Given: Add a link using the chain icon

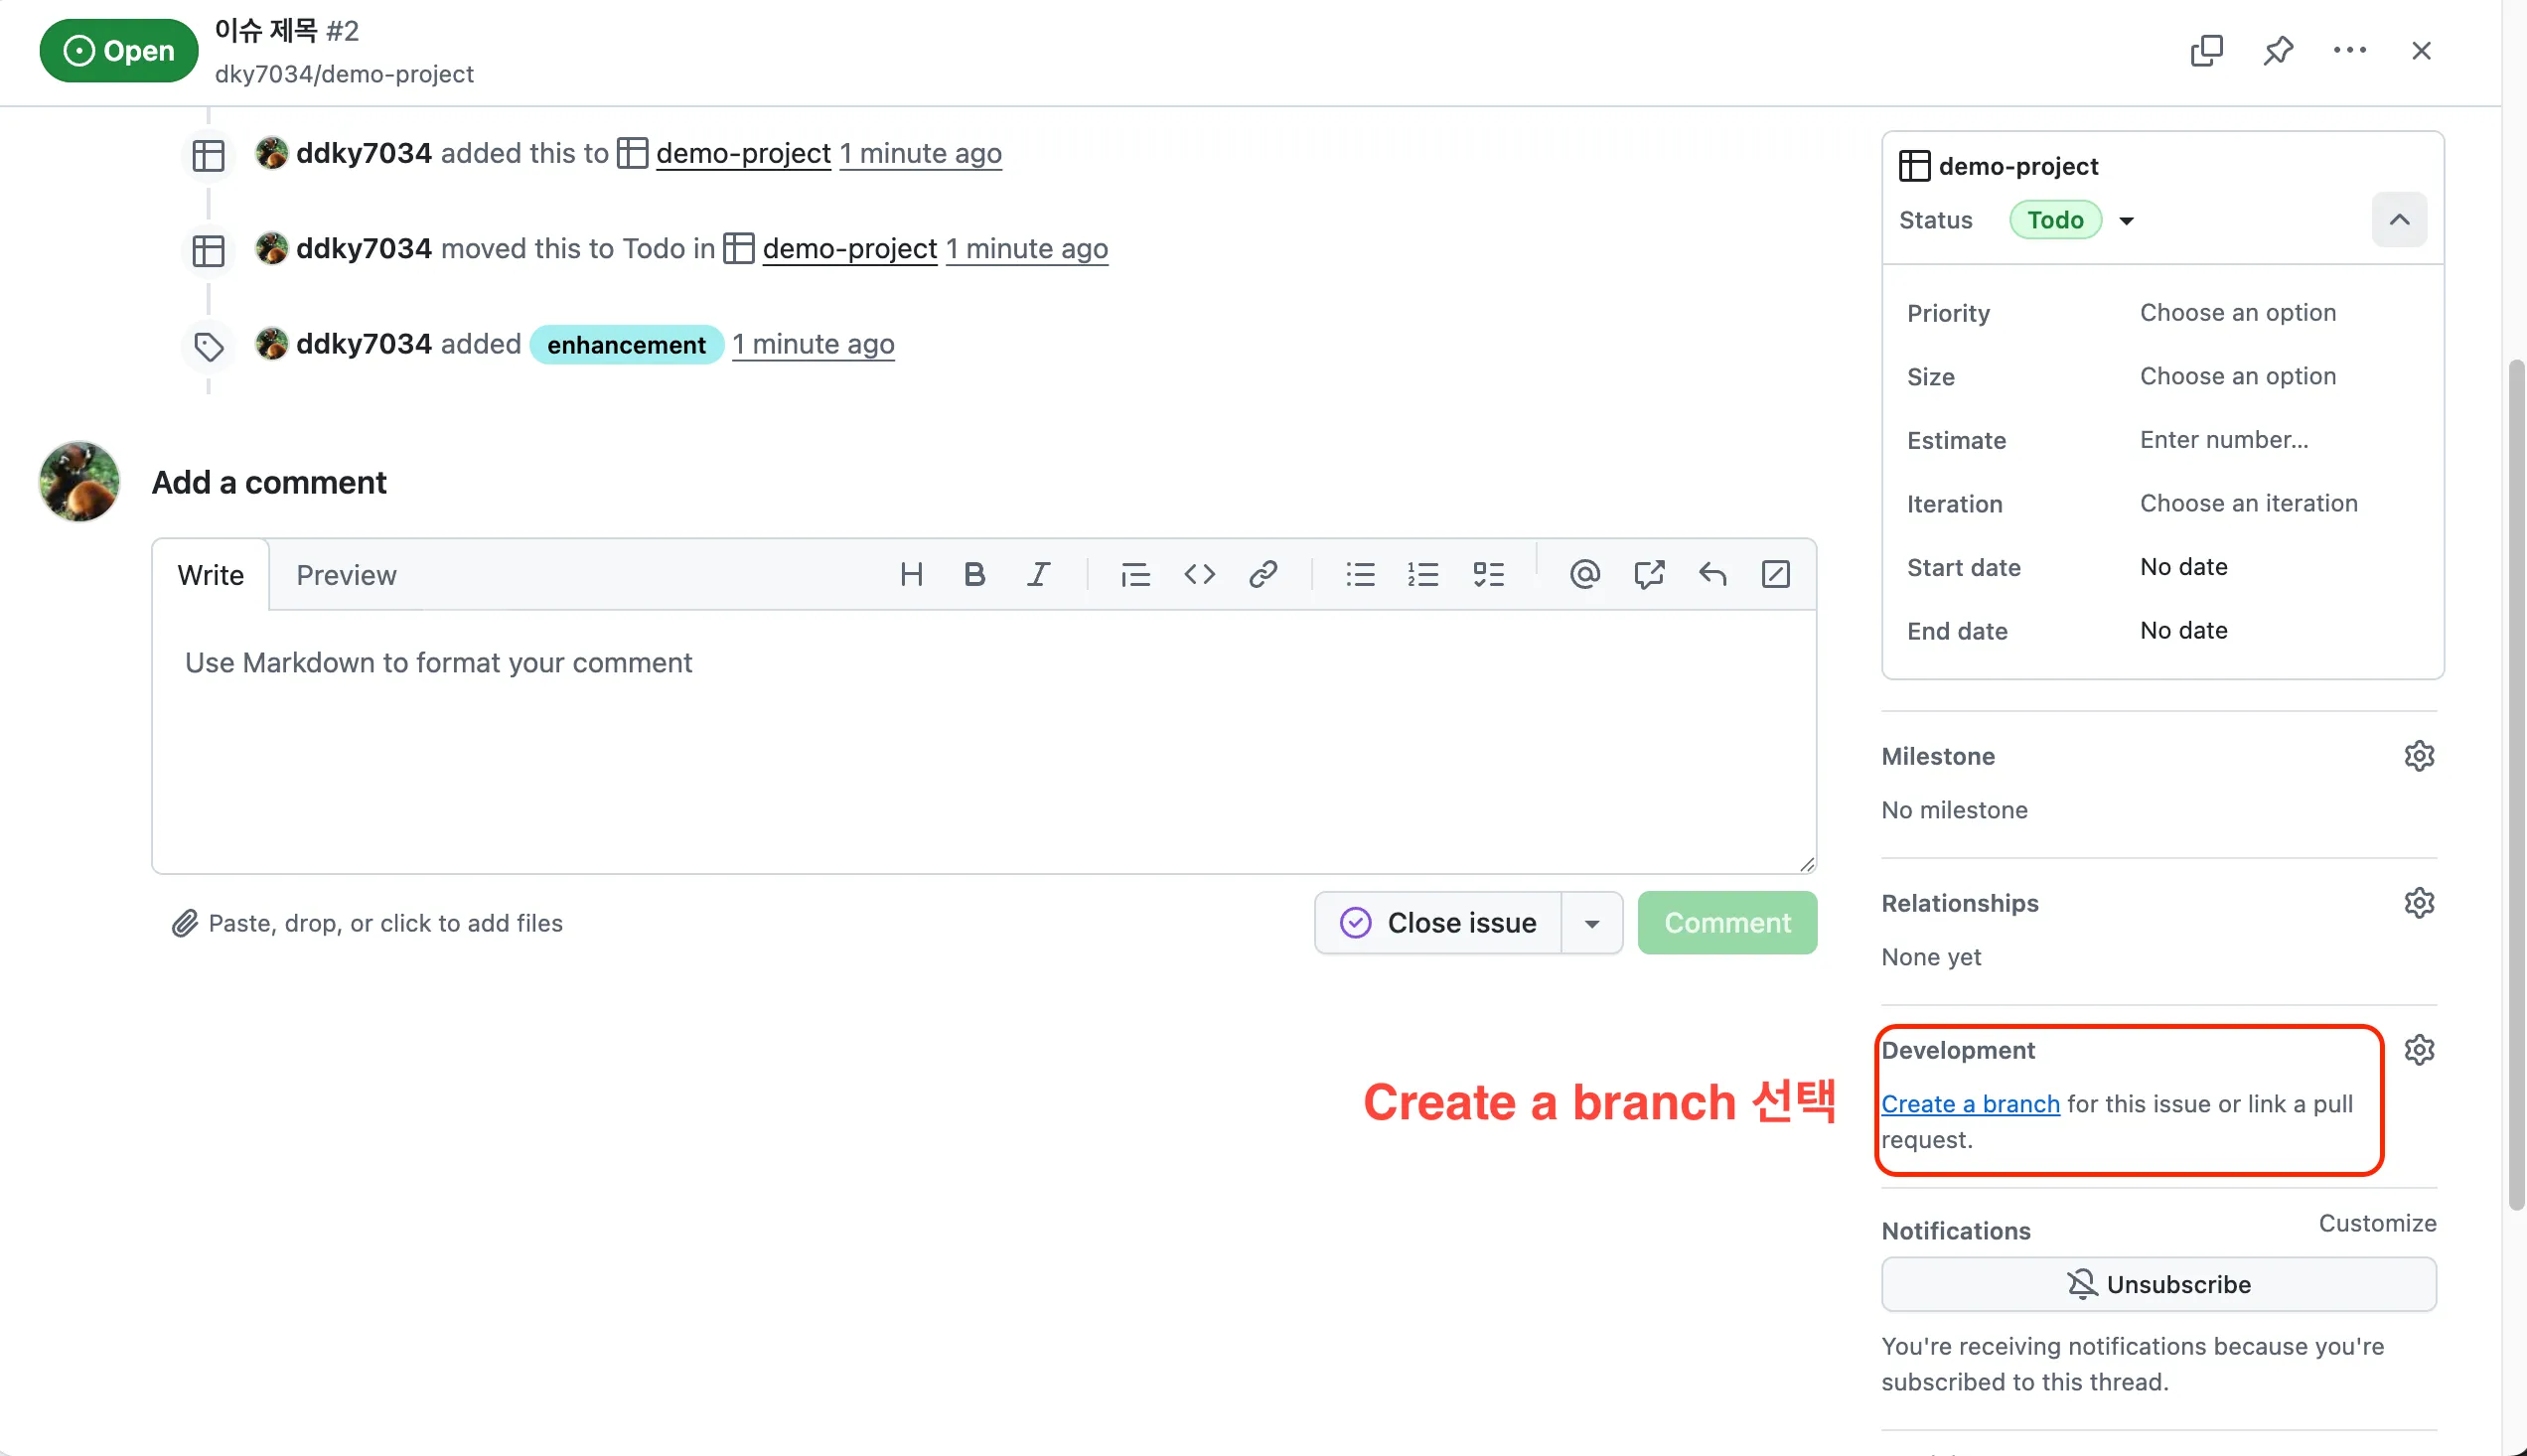Looking at the screenshot, I should tap(1263, 575).
